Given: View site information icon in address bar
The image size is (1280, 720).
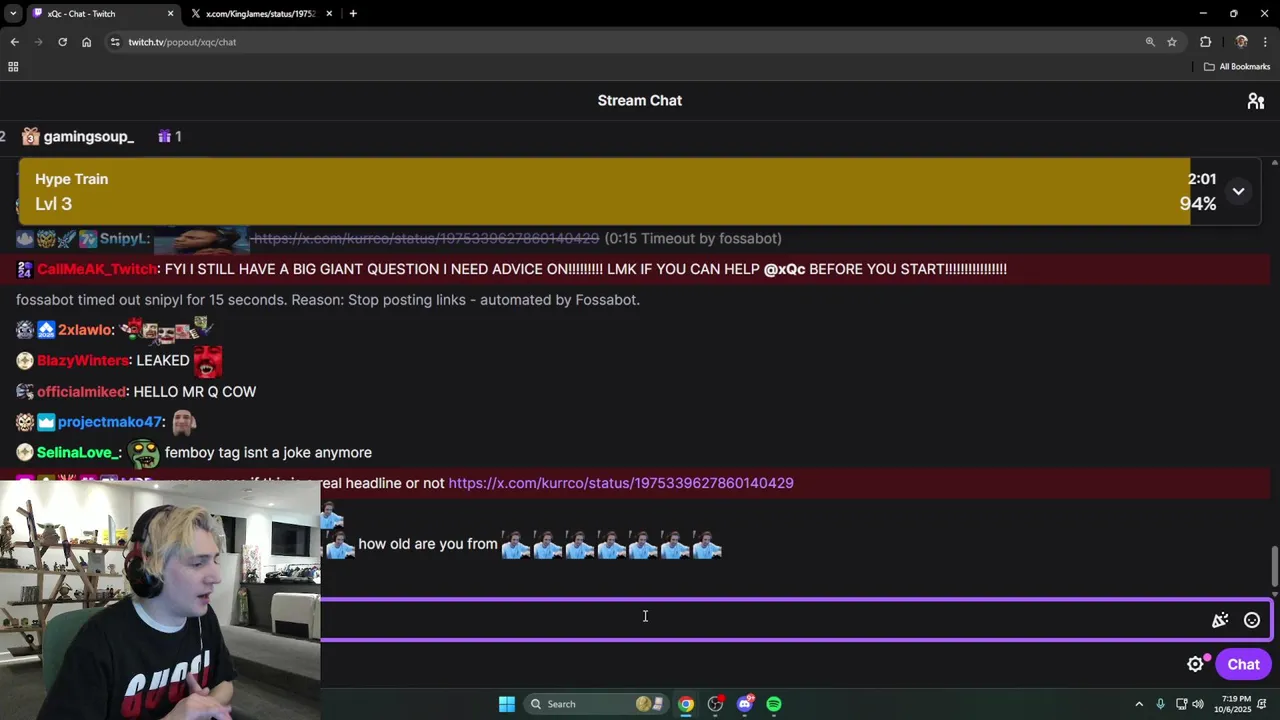Looking at the screenshot, I should (x=115, y=42).
